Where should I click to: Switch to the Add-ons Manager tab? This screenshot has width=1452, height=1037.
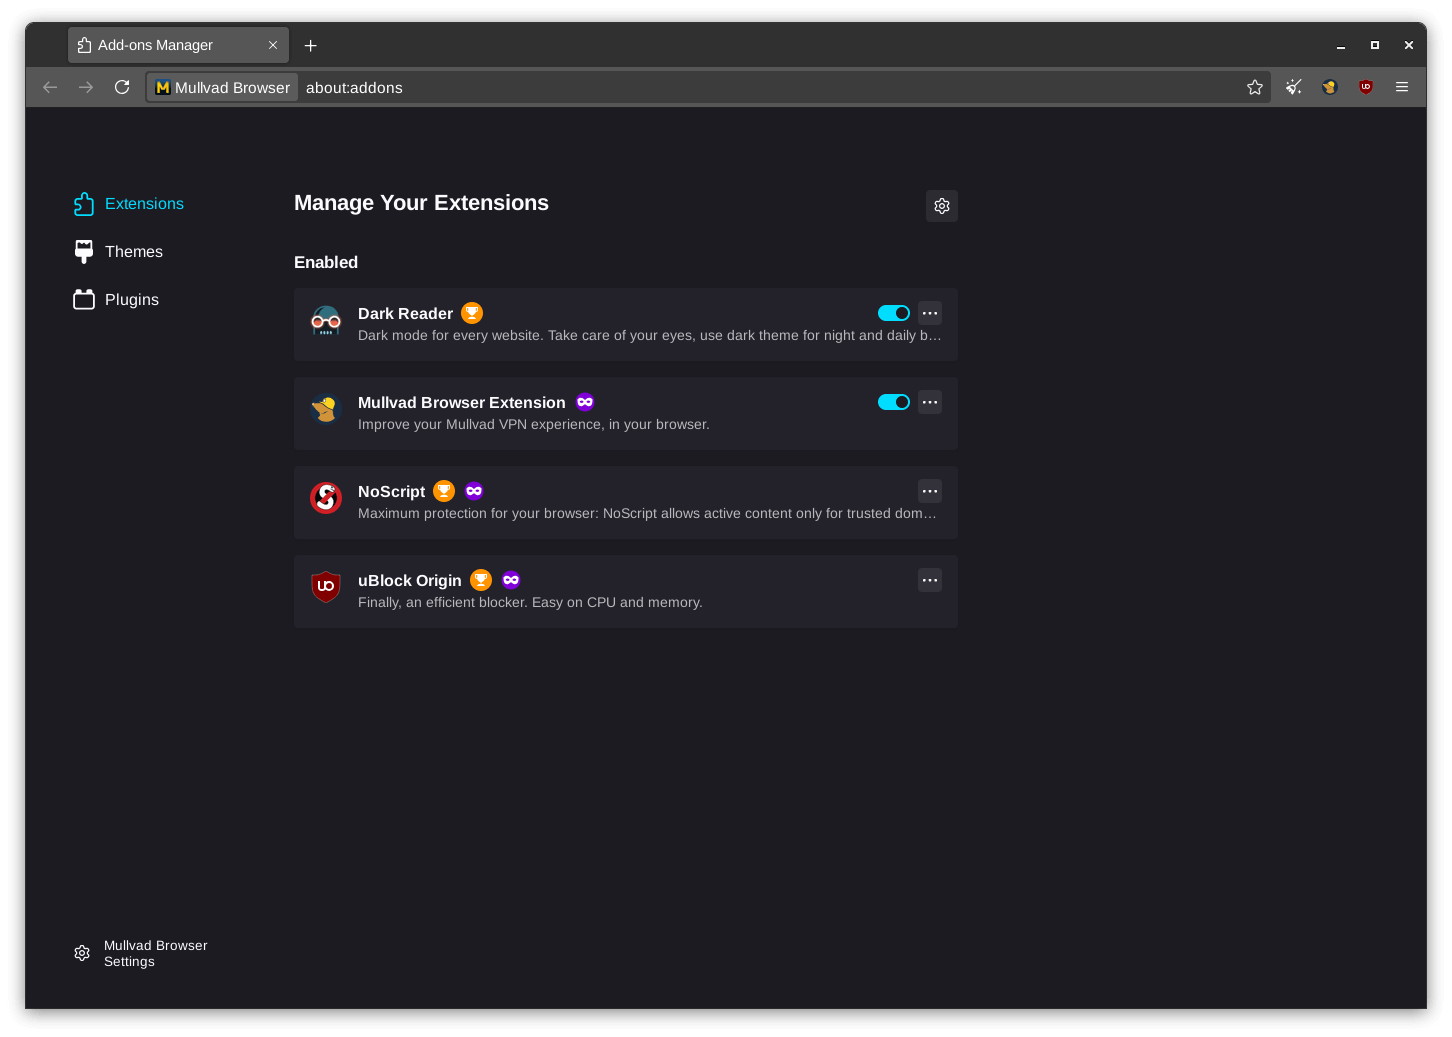coord(168,45)
